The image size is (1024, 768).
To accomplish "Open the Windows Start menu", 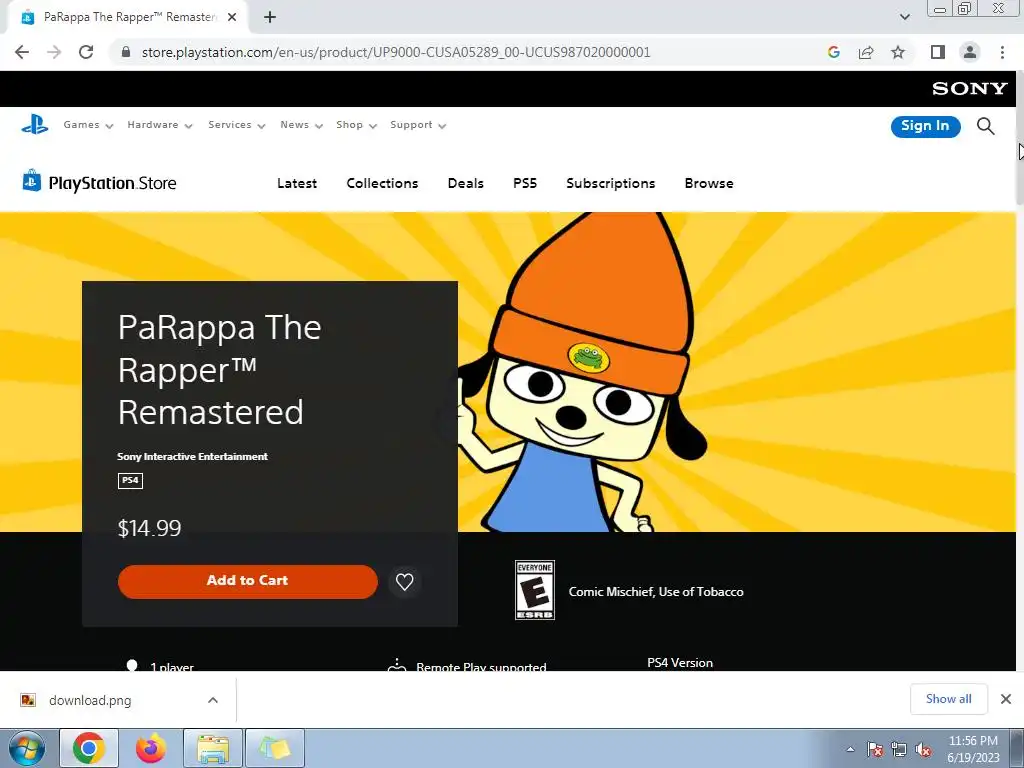I will point(26,748).
